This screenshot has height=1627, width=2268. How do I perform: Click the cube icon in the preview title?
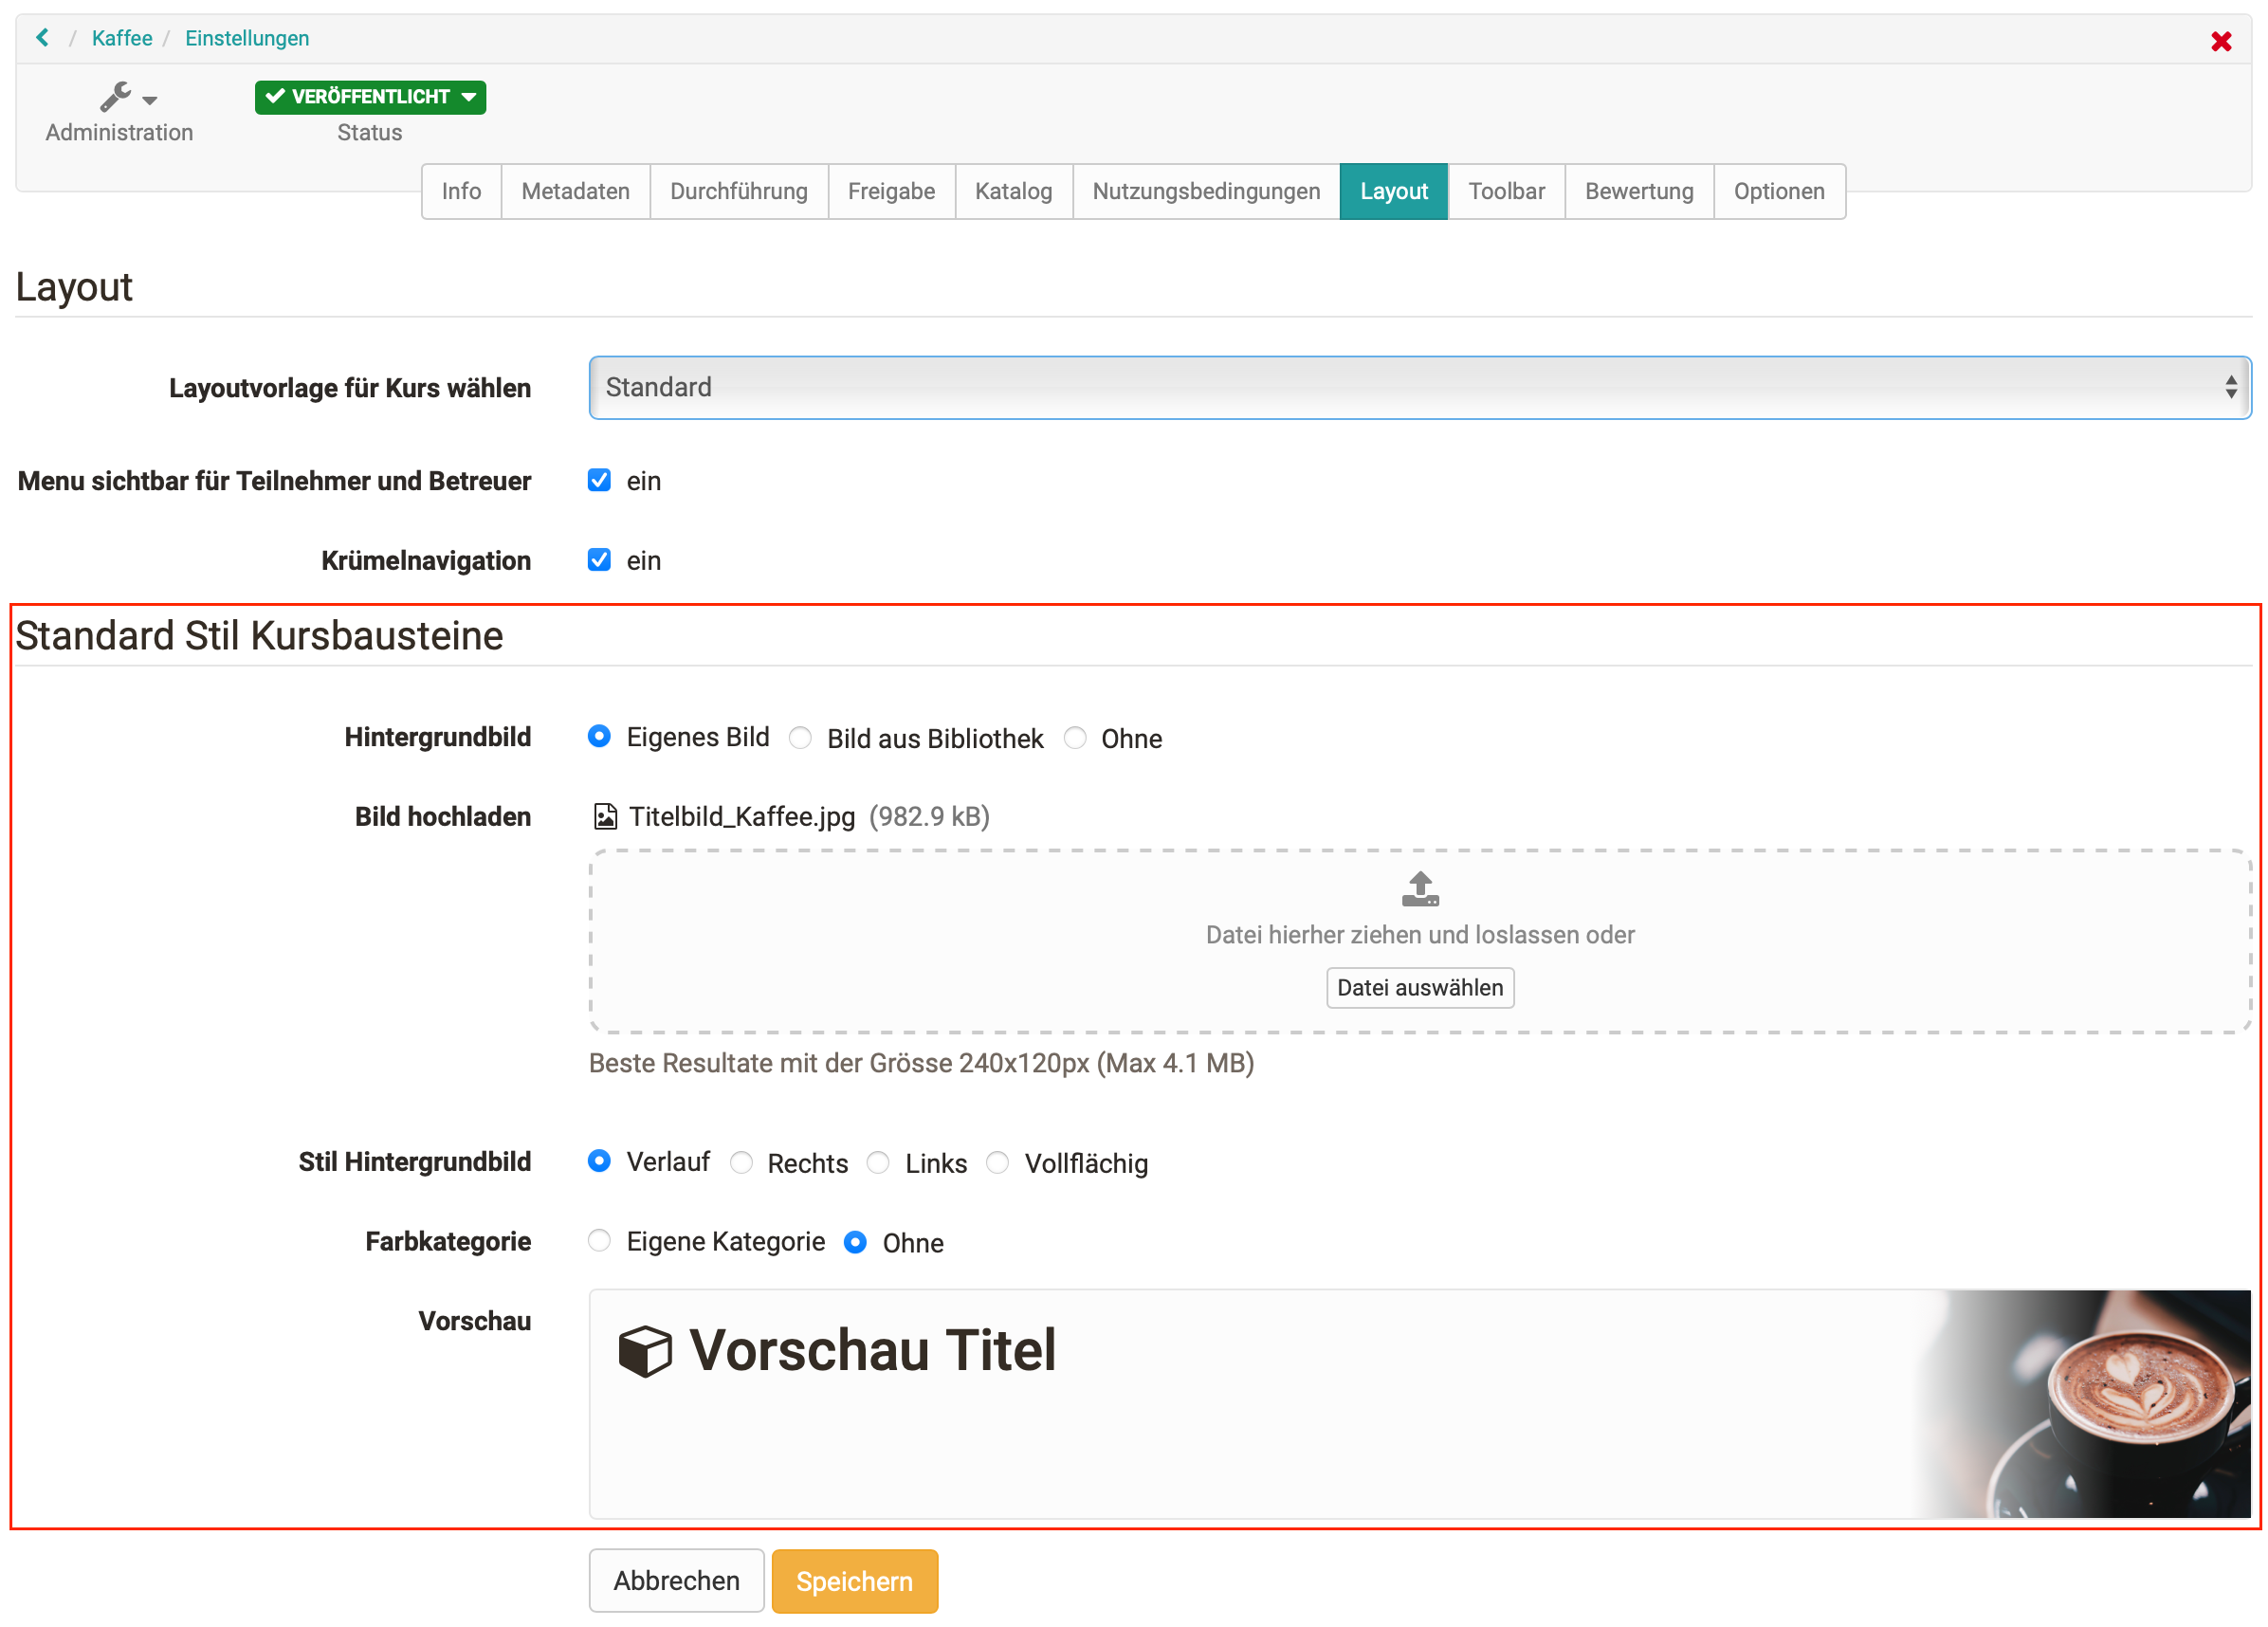click(644, 1351)
